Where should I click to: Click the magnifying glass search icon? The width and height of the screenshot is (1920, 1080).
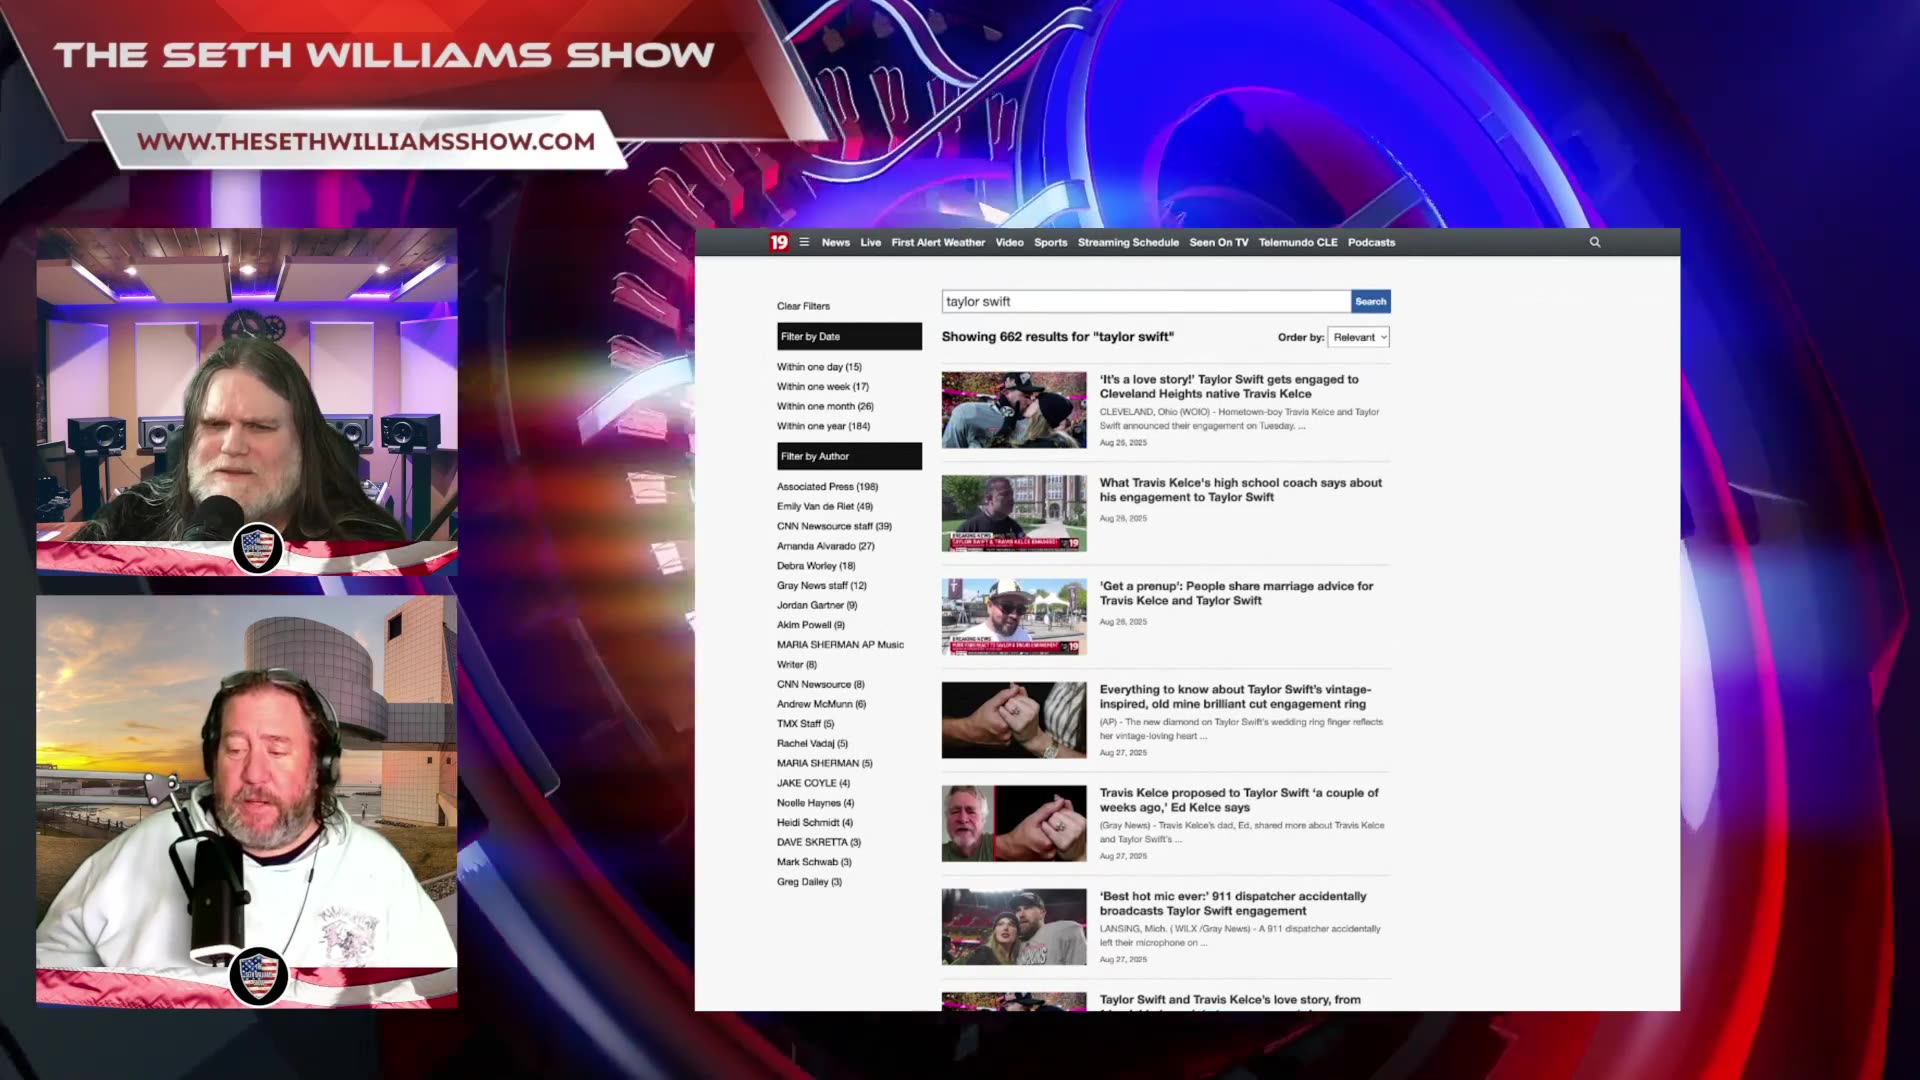tap(1595, 242)
